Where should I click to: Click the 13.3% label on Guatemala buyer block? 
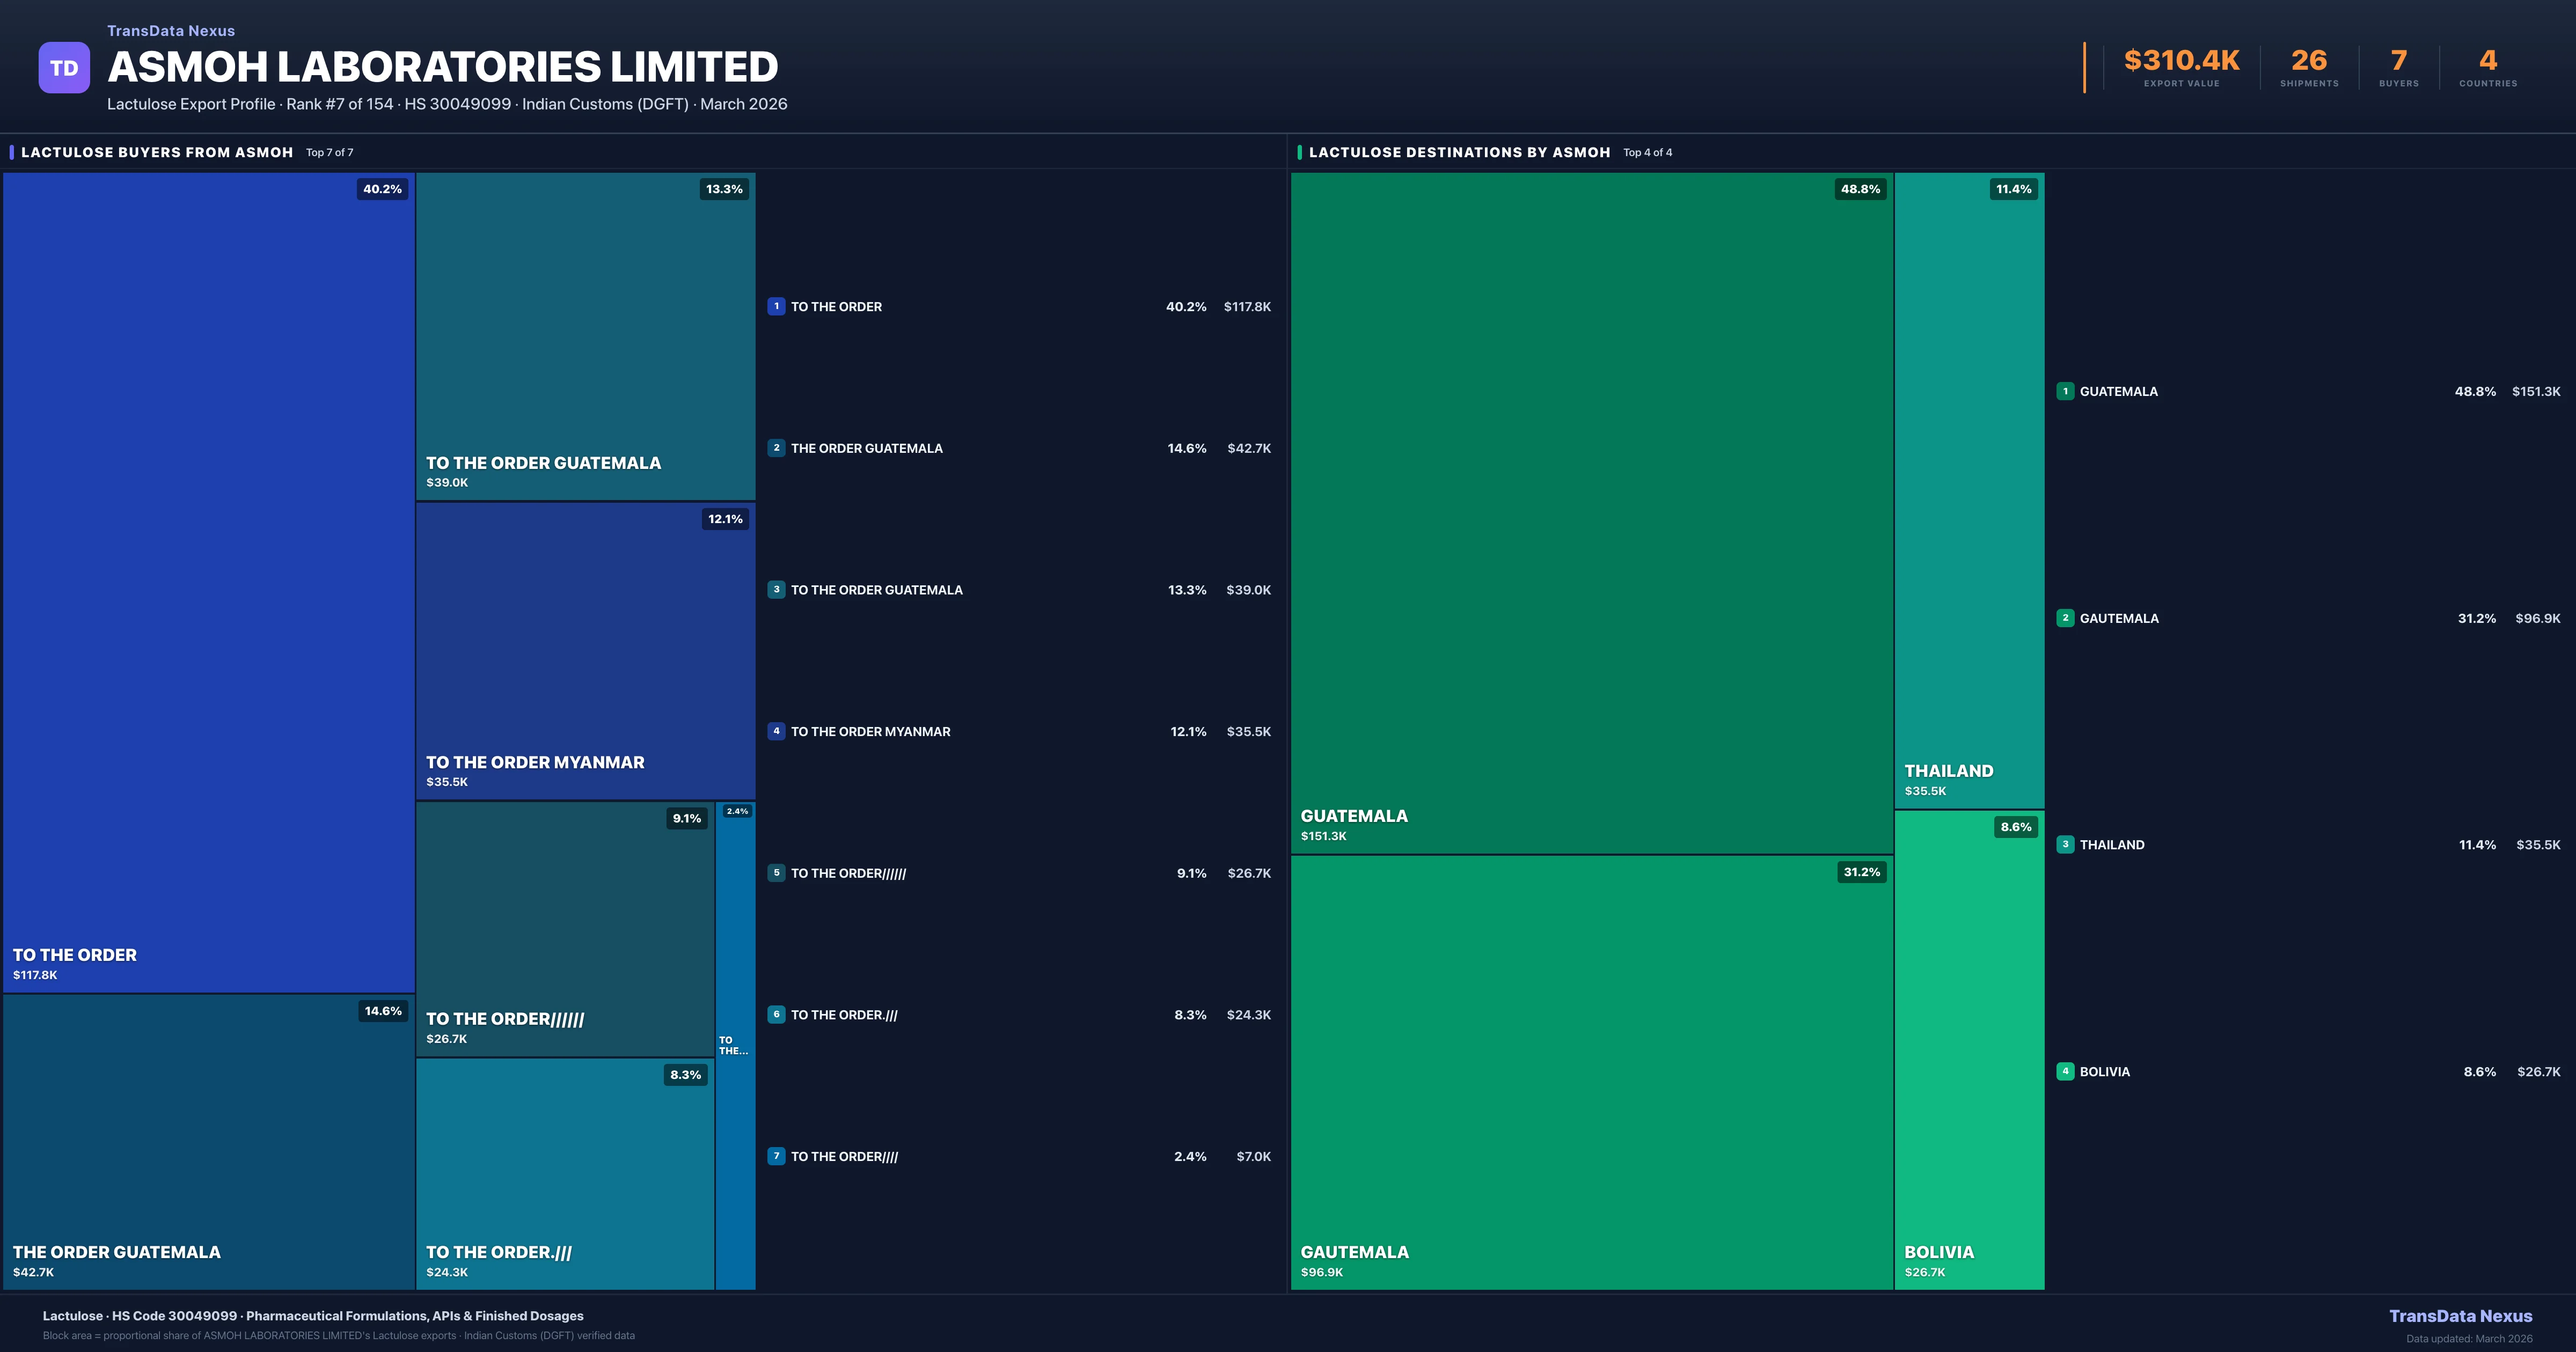(724, 189)
